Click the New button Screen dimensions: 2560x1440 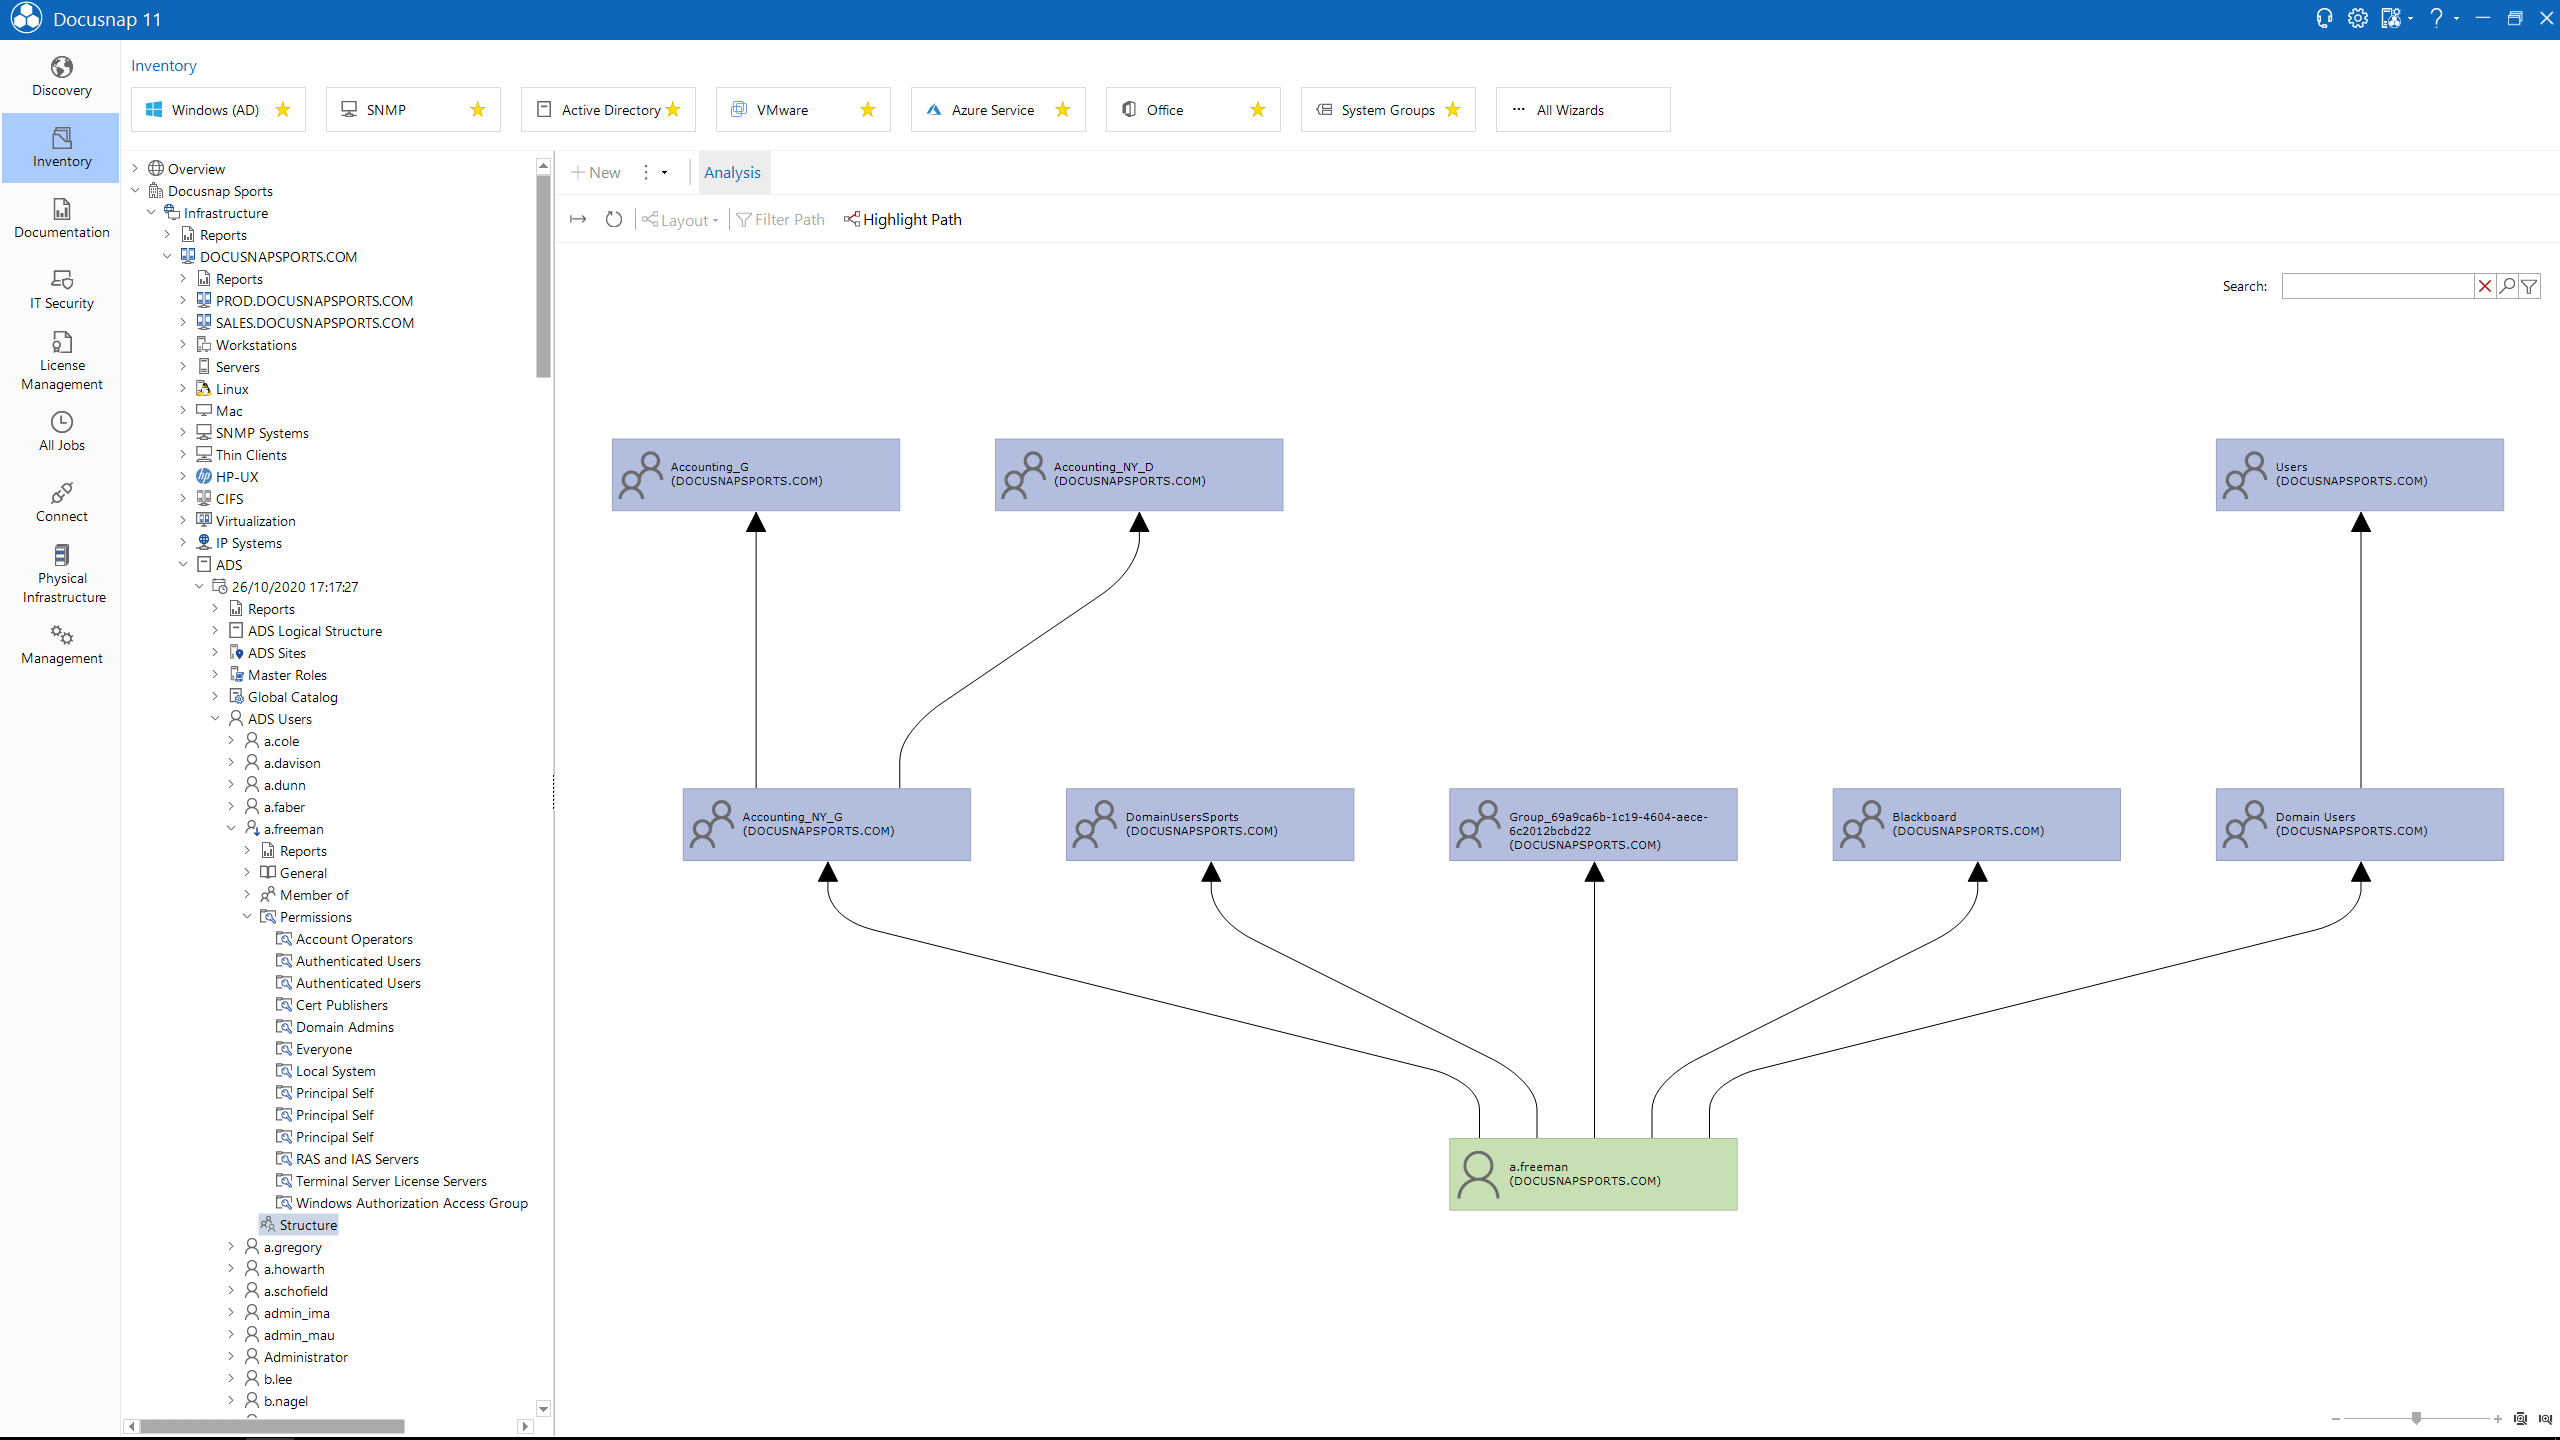click(596, 172)
